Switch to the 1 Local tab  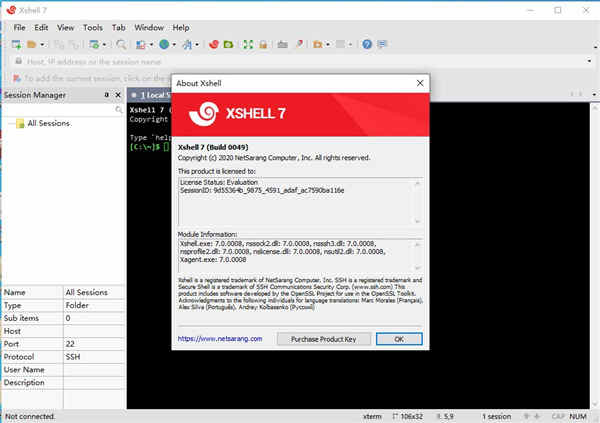click(151, 95)
